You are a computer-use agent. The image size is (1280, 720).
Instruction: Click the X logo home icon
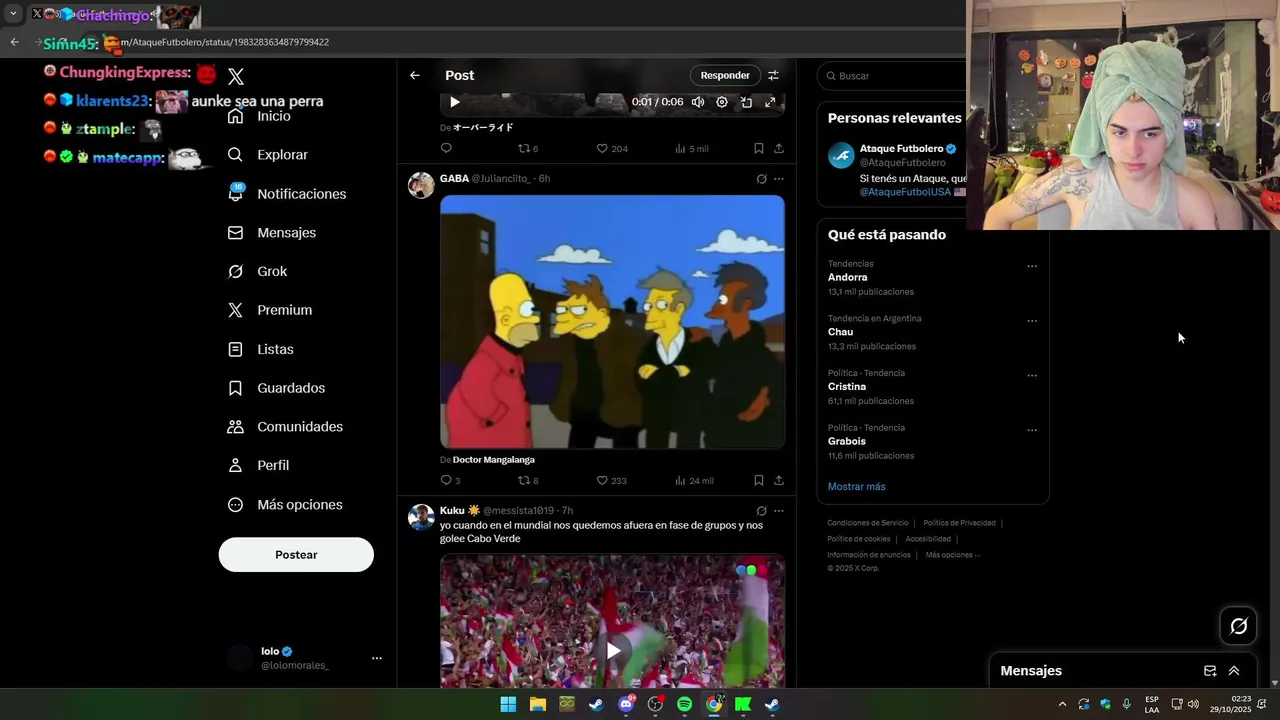pyautogui.click(x=236, y=76)
